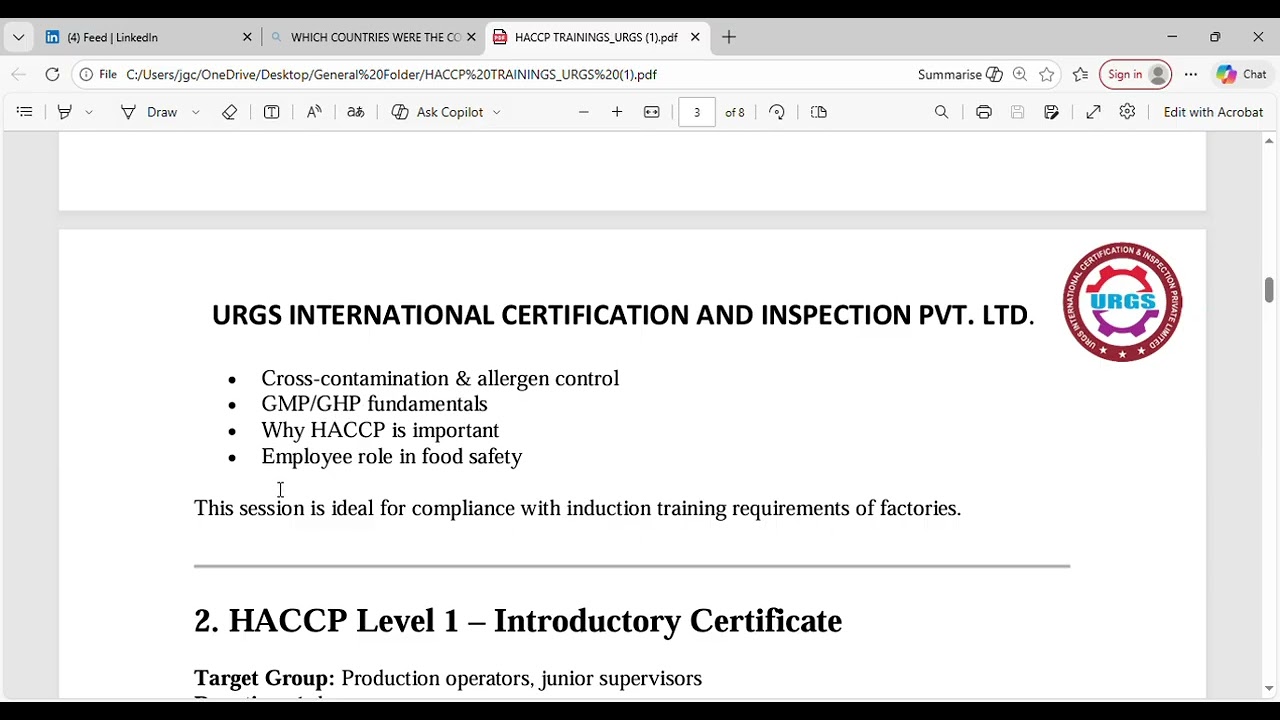Expand highlight color options dropdown
Image resolution: width=1280 pixels, height=720 pixels.
click(89, 112)
